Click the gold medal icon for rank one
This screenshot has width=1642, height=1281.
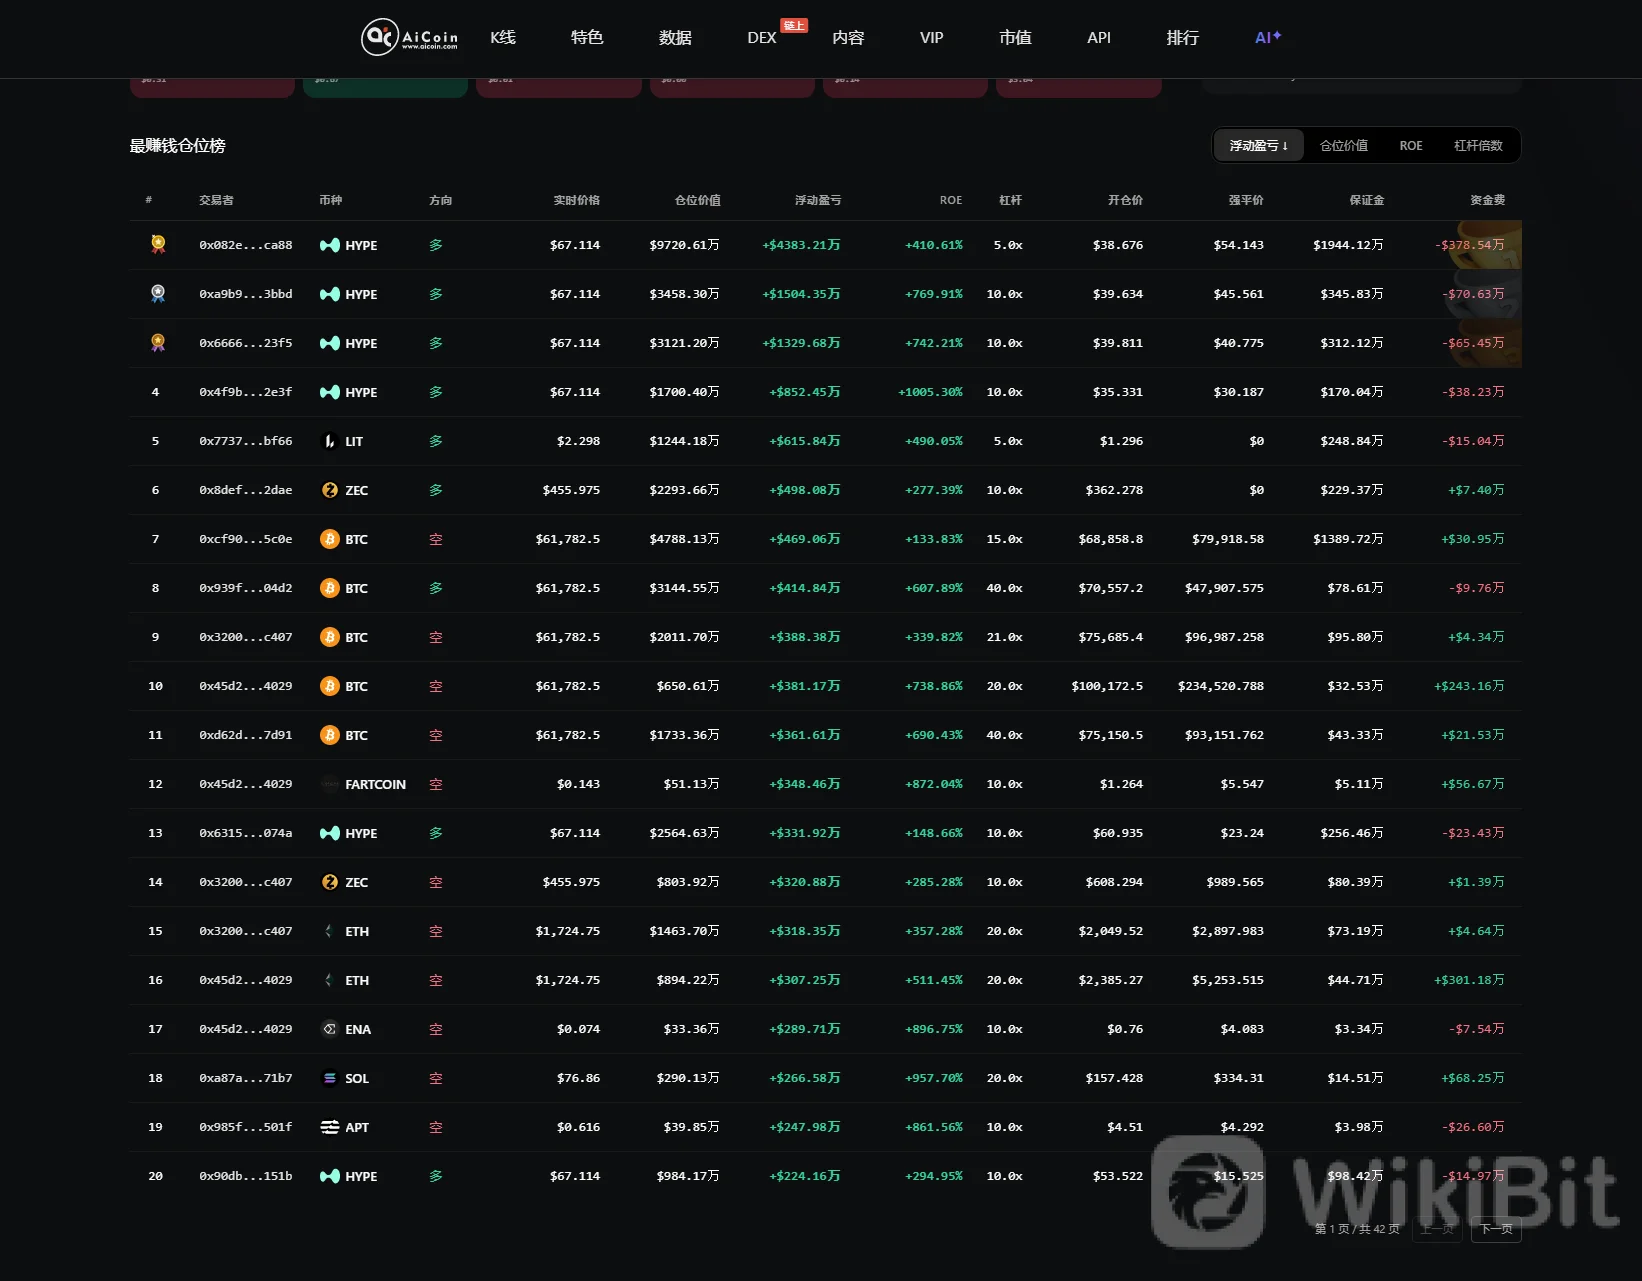(x=158, y=244)
